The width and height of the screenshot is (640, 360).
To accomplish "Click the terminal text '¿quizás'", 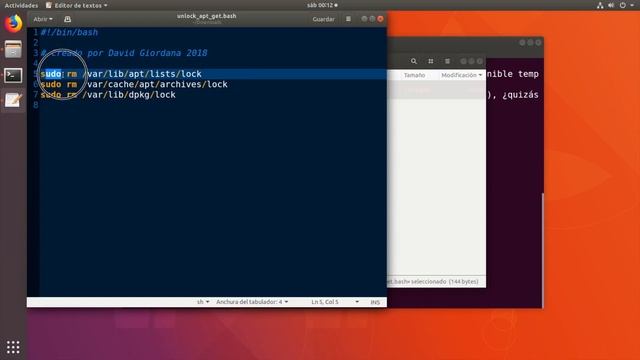I will (x=520, y=95).
